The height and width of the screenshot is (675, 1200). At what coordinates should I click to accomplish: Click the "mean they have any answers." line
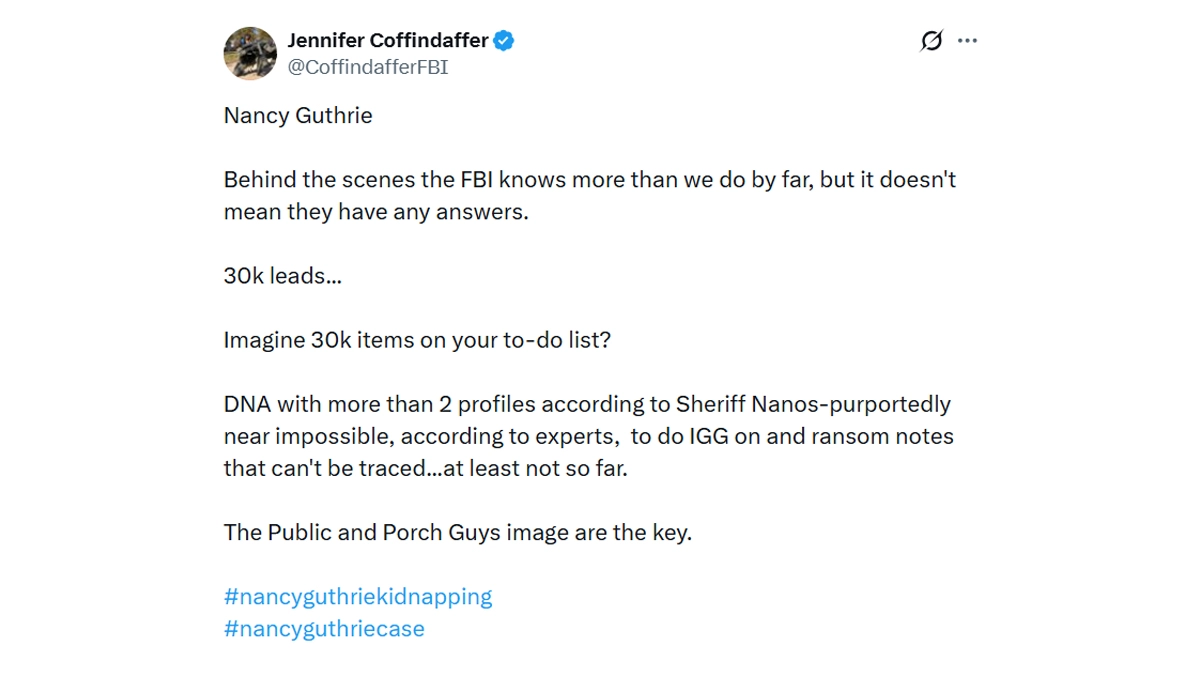pyautogui.click(x=375, y=212)
